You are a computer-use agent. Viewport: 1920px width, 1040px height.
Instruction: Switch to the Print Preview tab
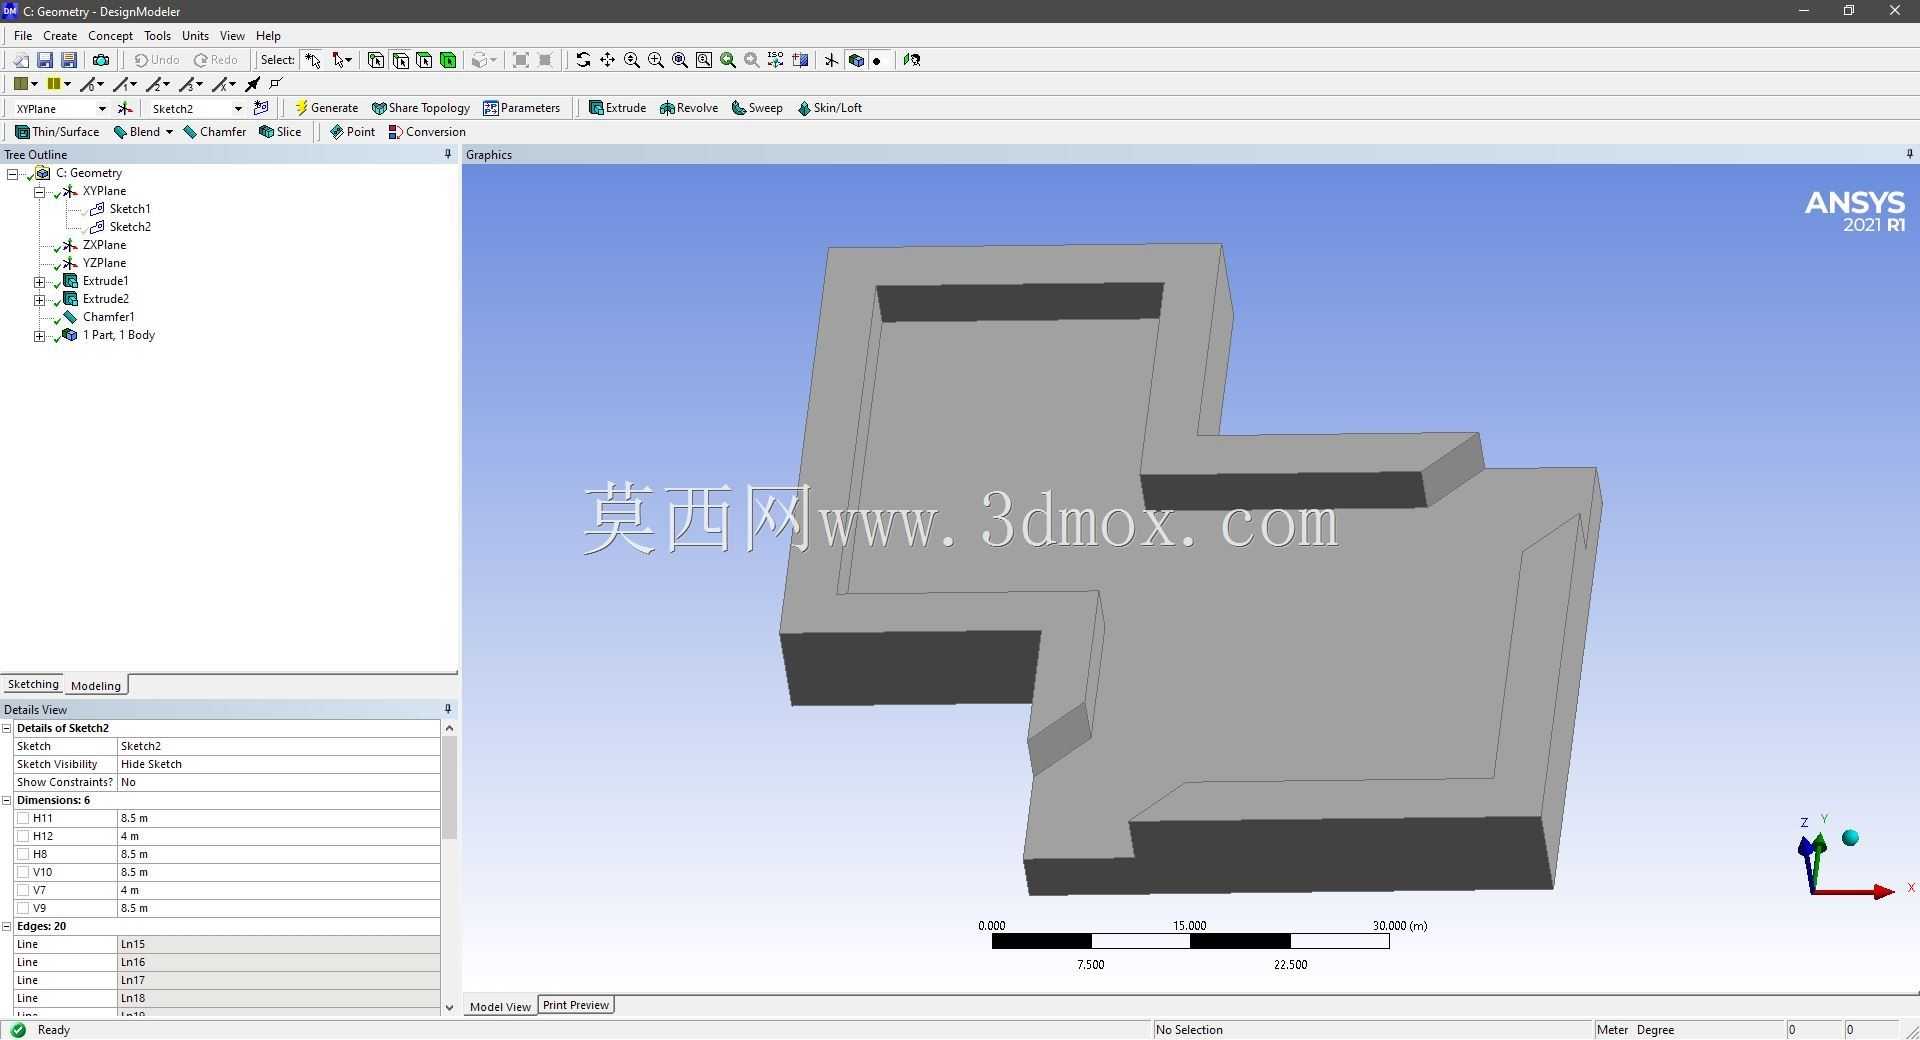(576, 1005)
